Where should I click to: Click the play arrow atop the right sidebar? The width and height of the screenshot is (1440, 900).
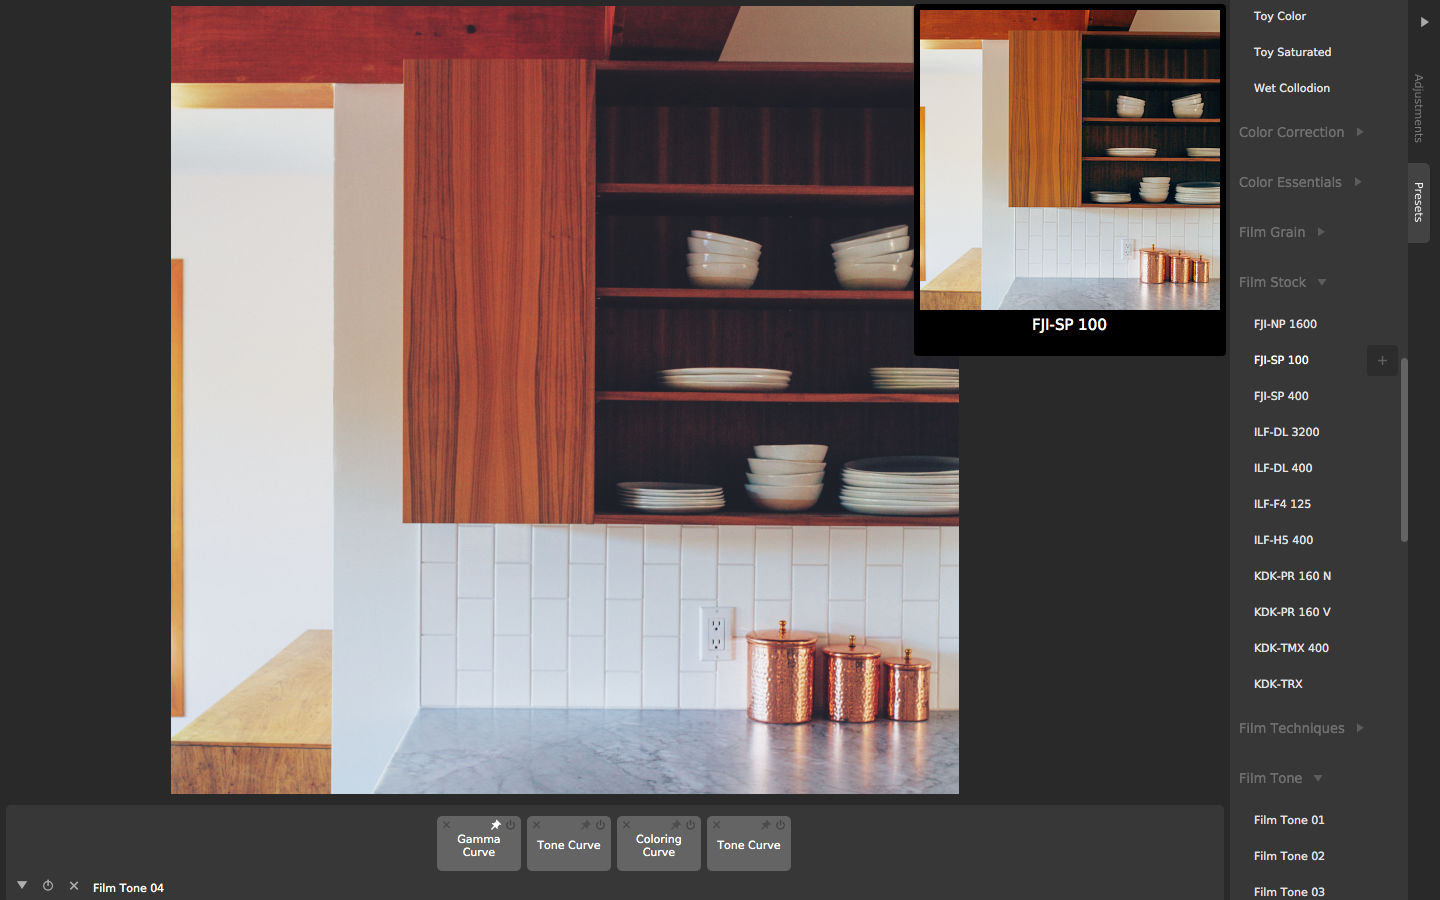pos(1424,22)
